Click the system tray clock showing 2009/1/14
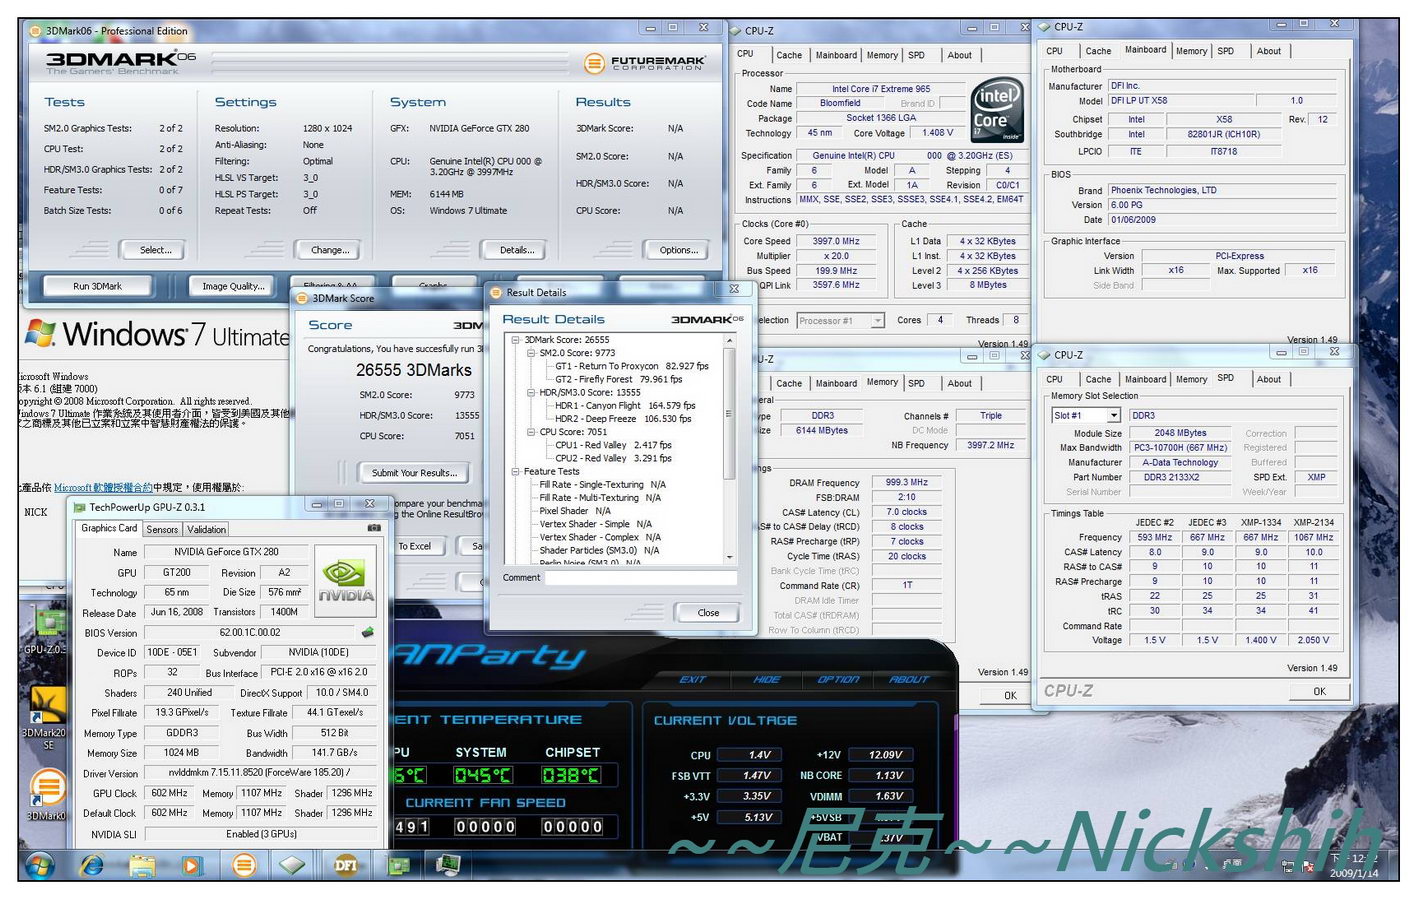The image size is (1418, 900). click(1354, 865)
